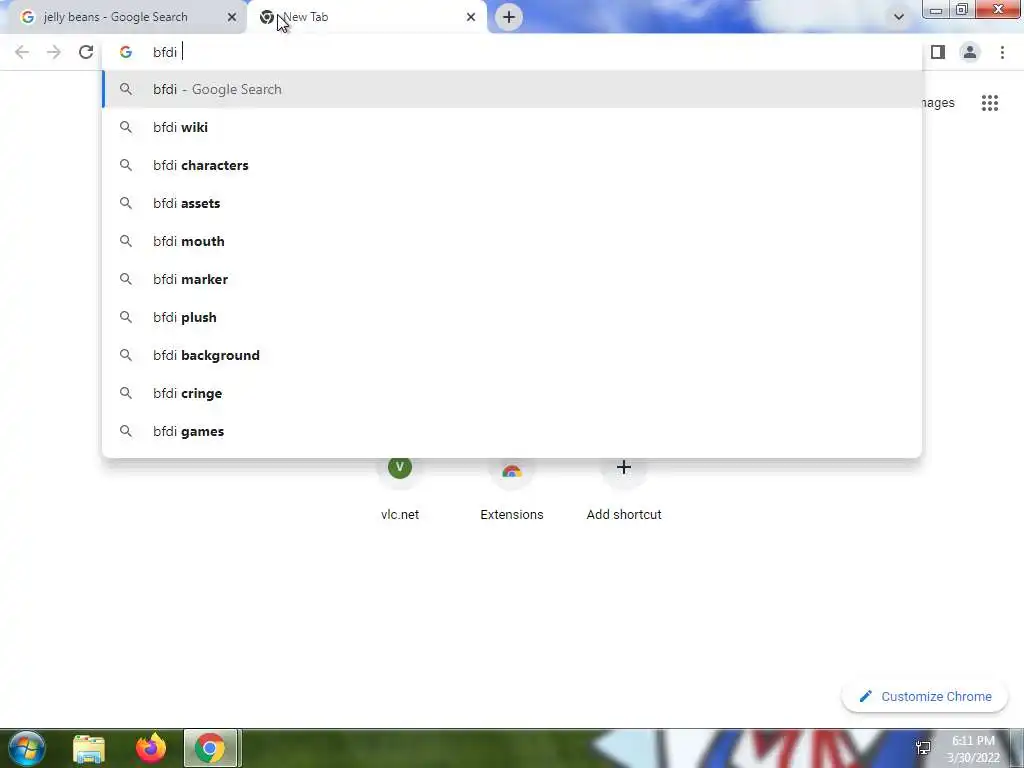Open Customize Chrome
The height and width of the screenshot is (768, 1024).
[x=925, y=697]
